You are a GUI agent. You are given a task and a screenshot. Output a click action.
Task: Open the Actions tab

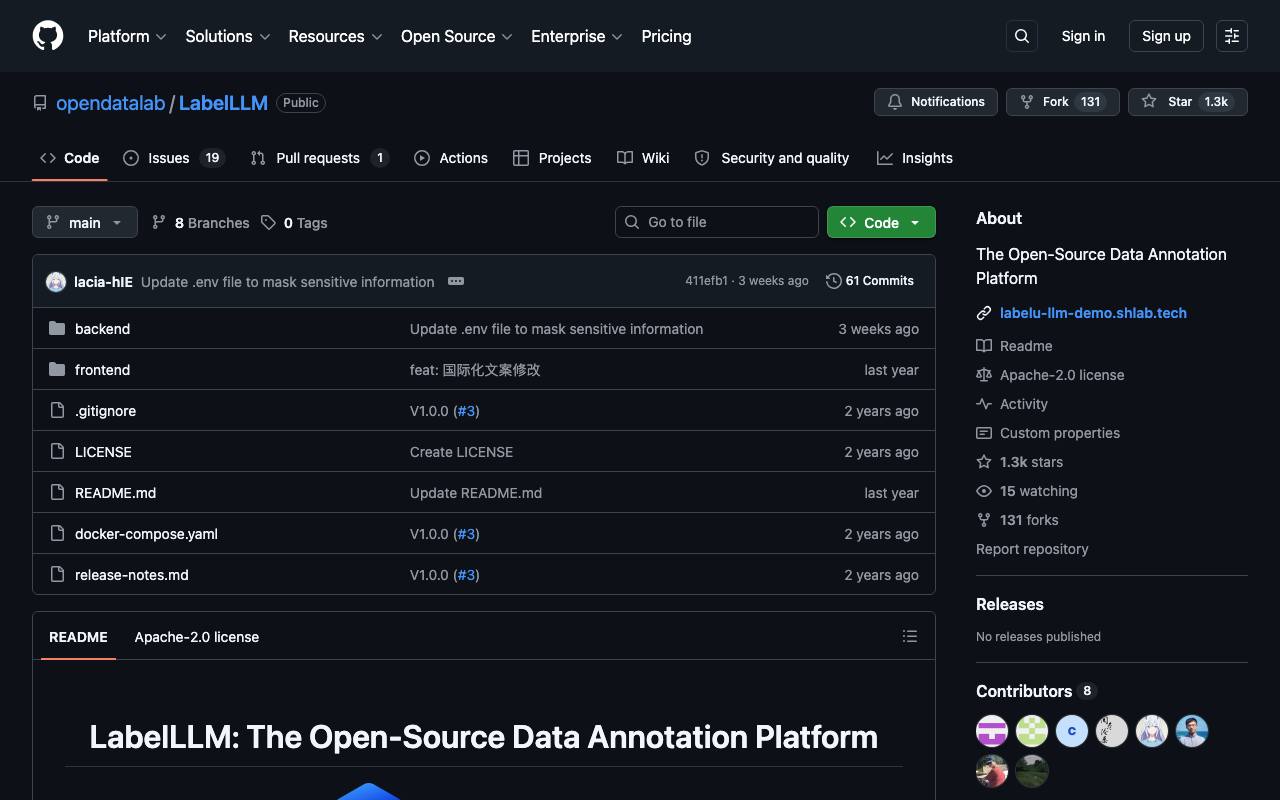tap(451, 158)
